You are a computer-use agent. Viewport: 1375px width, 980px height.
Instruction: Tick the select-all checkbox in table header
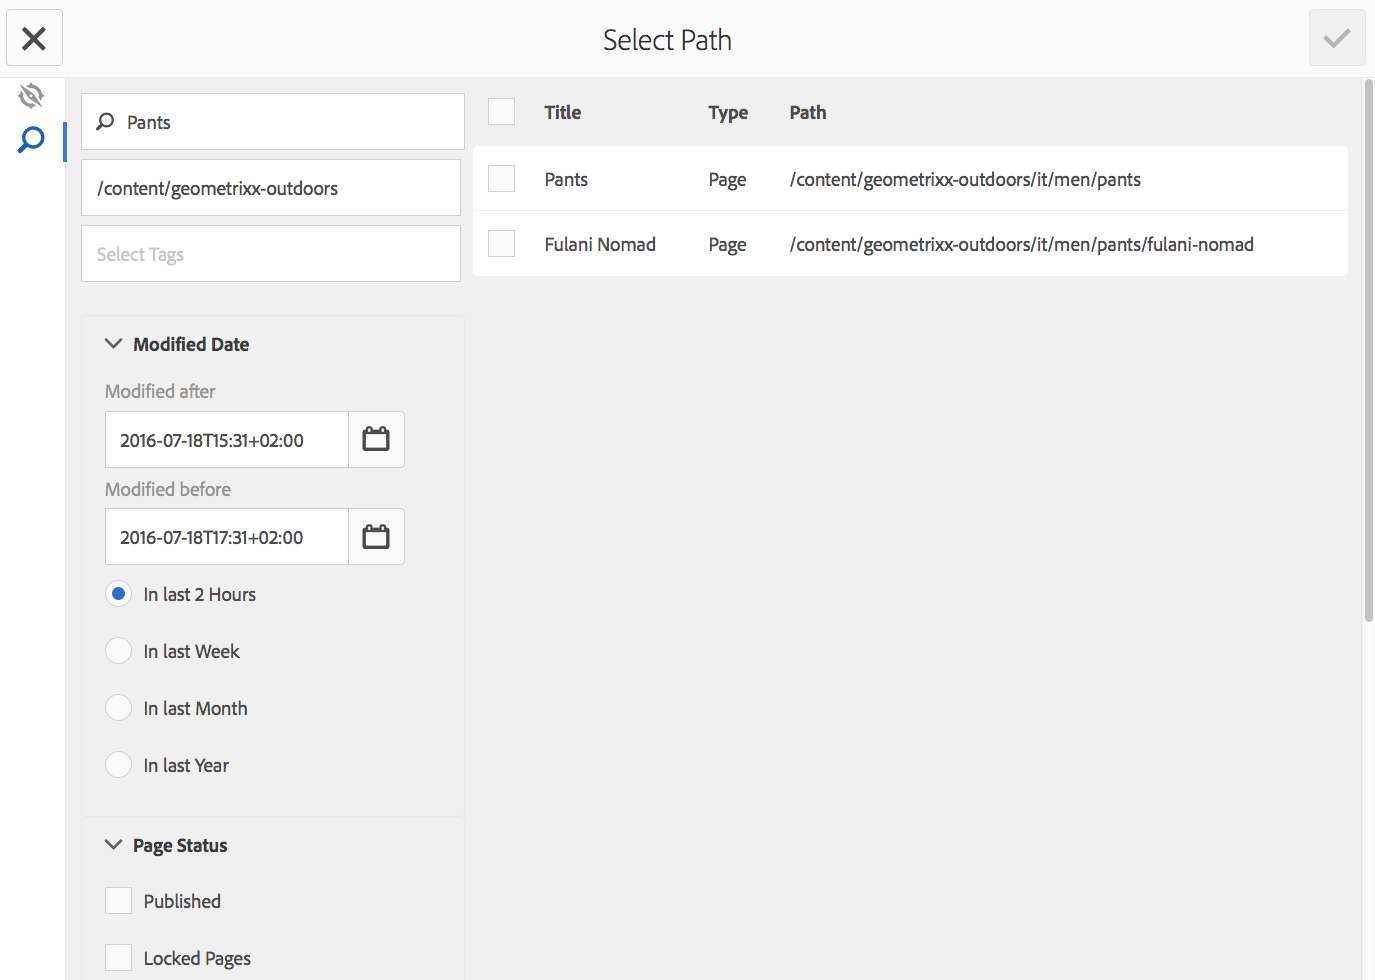pos(501,112)
